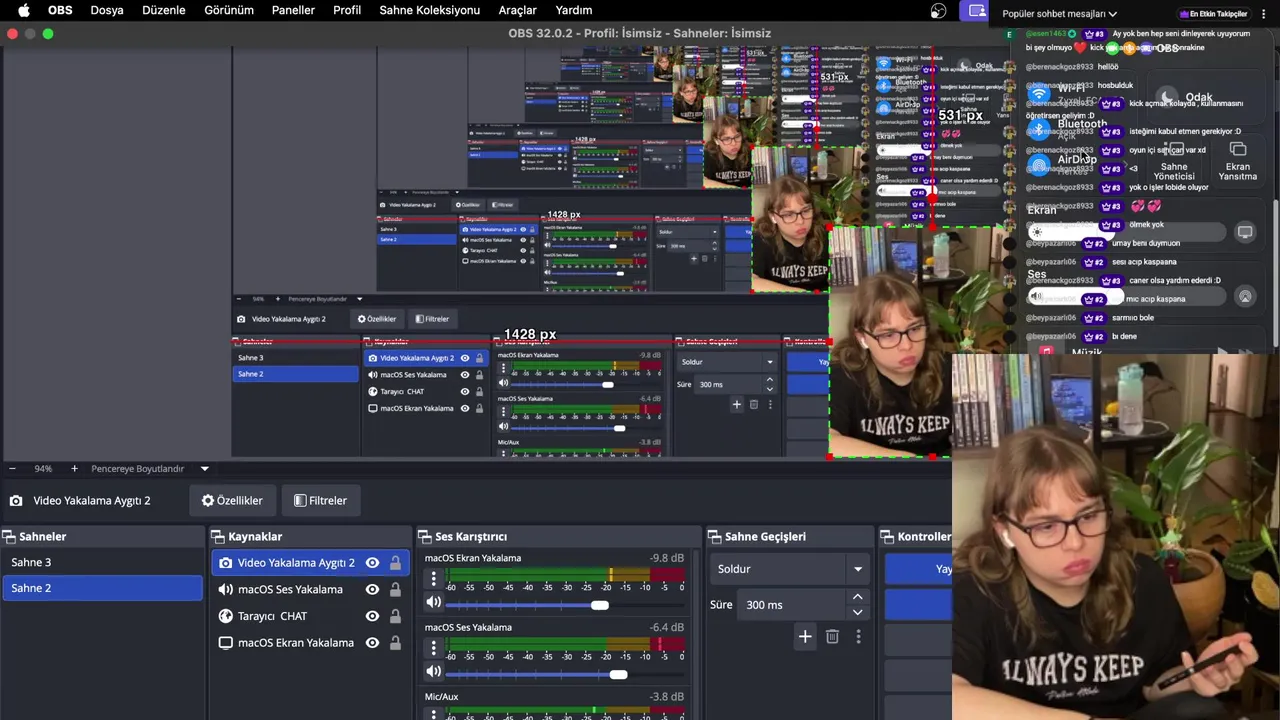Click the Ekran Yansıtma tile

(1238, 160)
